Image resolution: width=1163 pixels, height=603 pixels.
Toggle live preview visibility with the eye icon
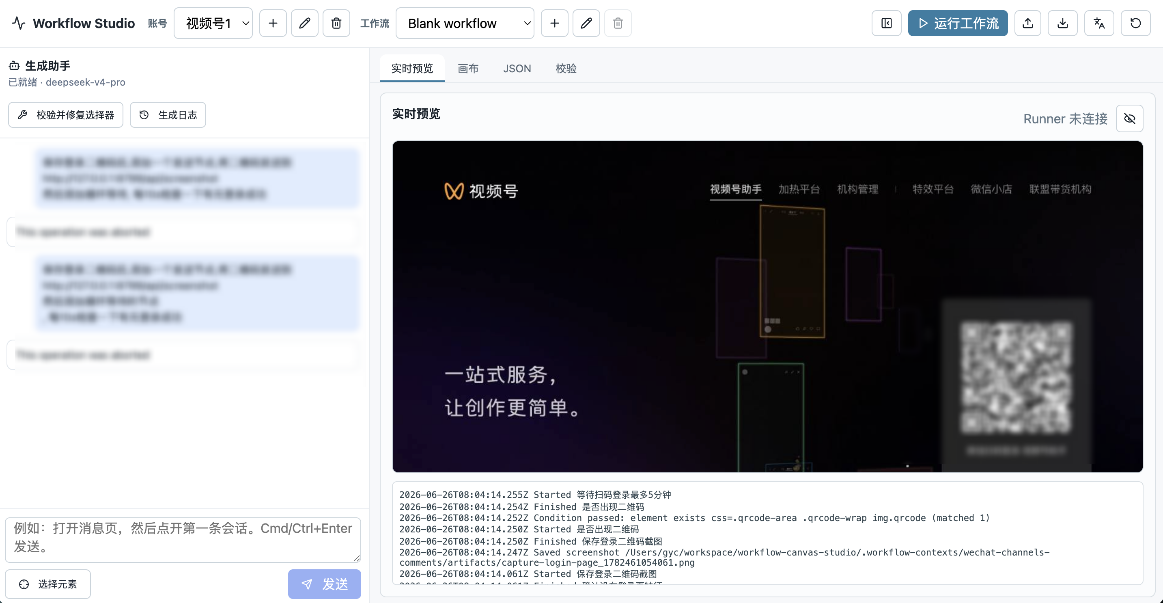point(1130,119)
